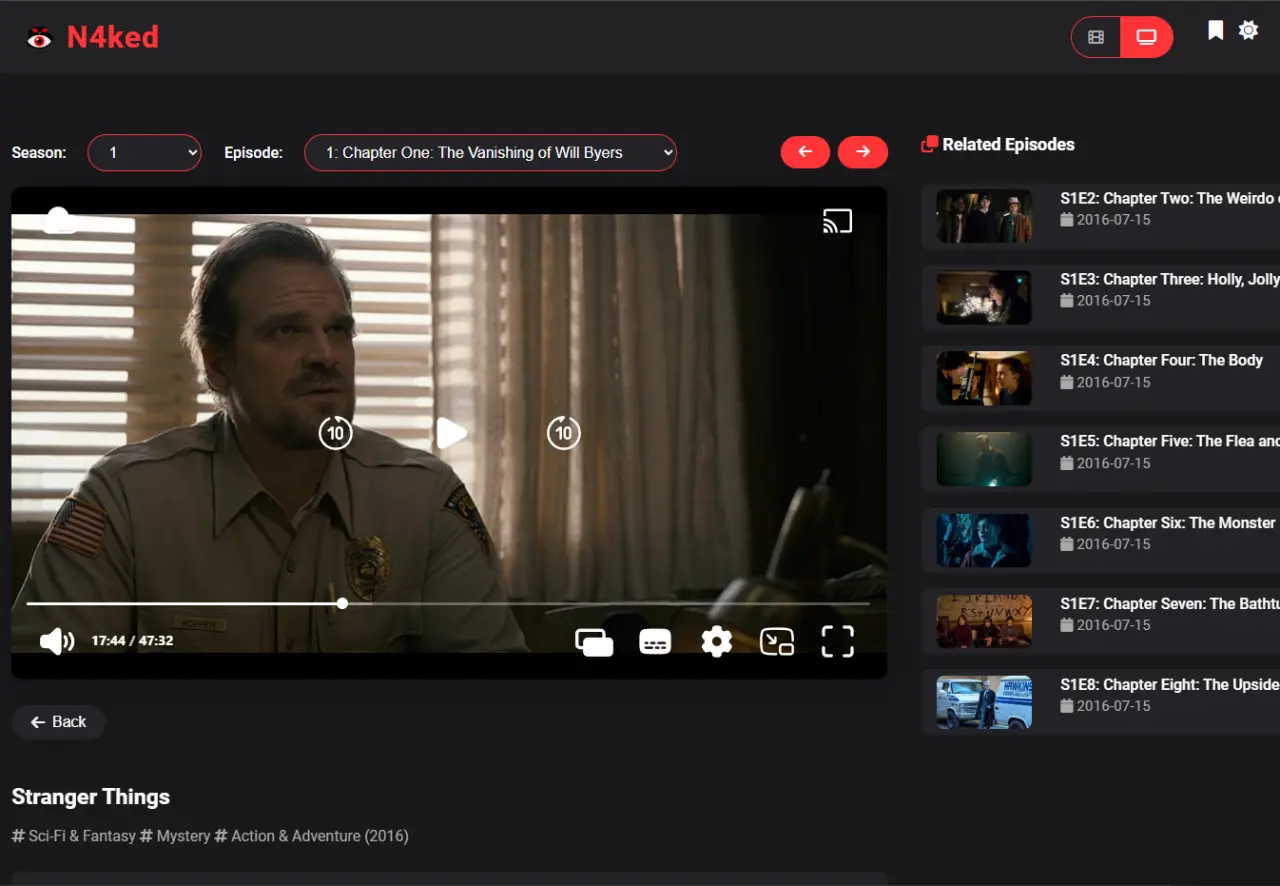Click the S1E3 episode thumbnail

(984, 297)
